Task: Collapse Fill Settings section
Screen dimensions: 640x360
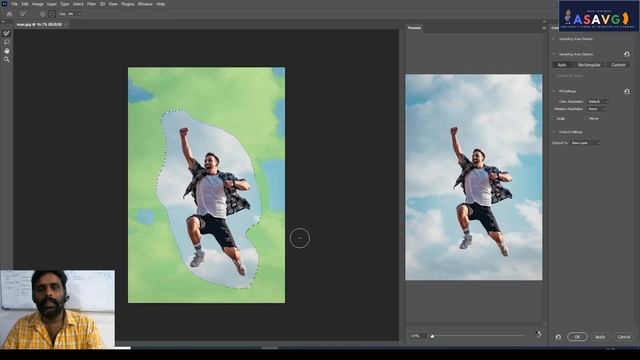Action: tap(554, 91)
